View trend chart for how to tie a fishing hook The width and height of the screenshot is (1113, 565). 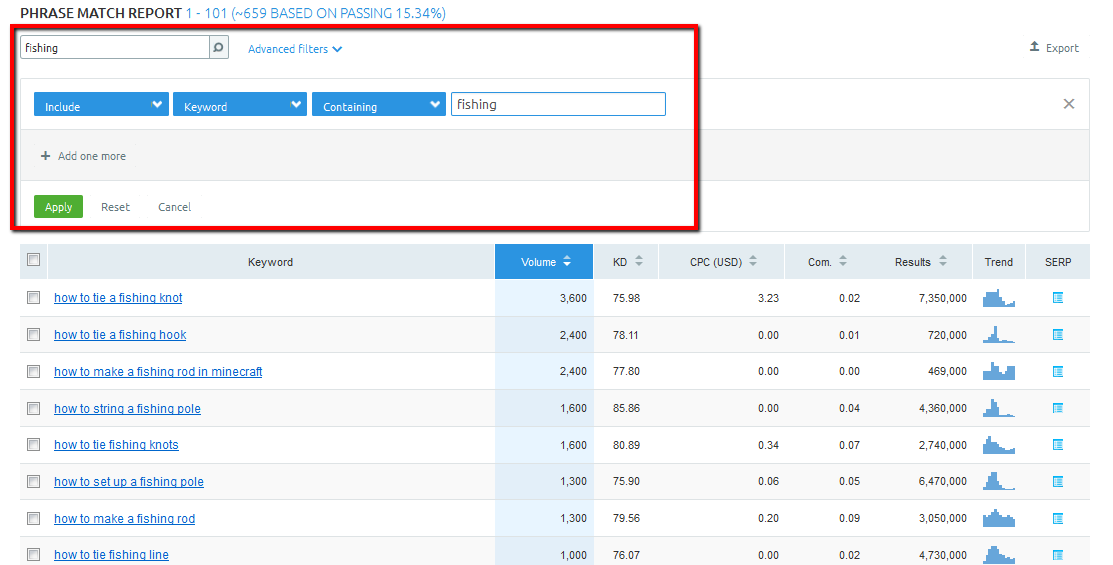coord(999,334)
